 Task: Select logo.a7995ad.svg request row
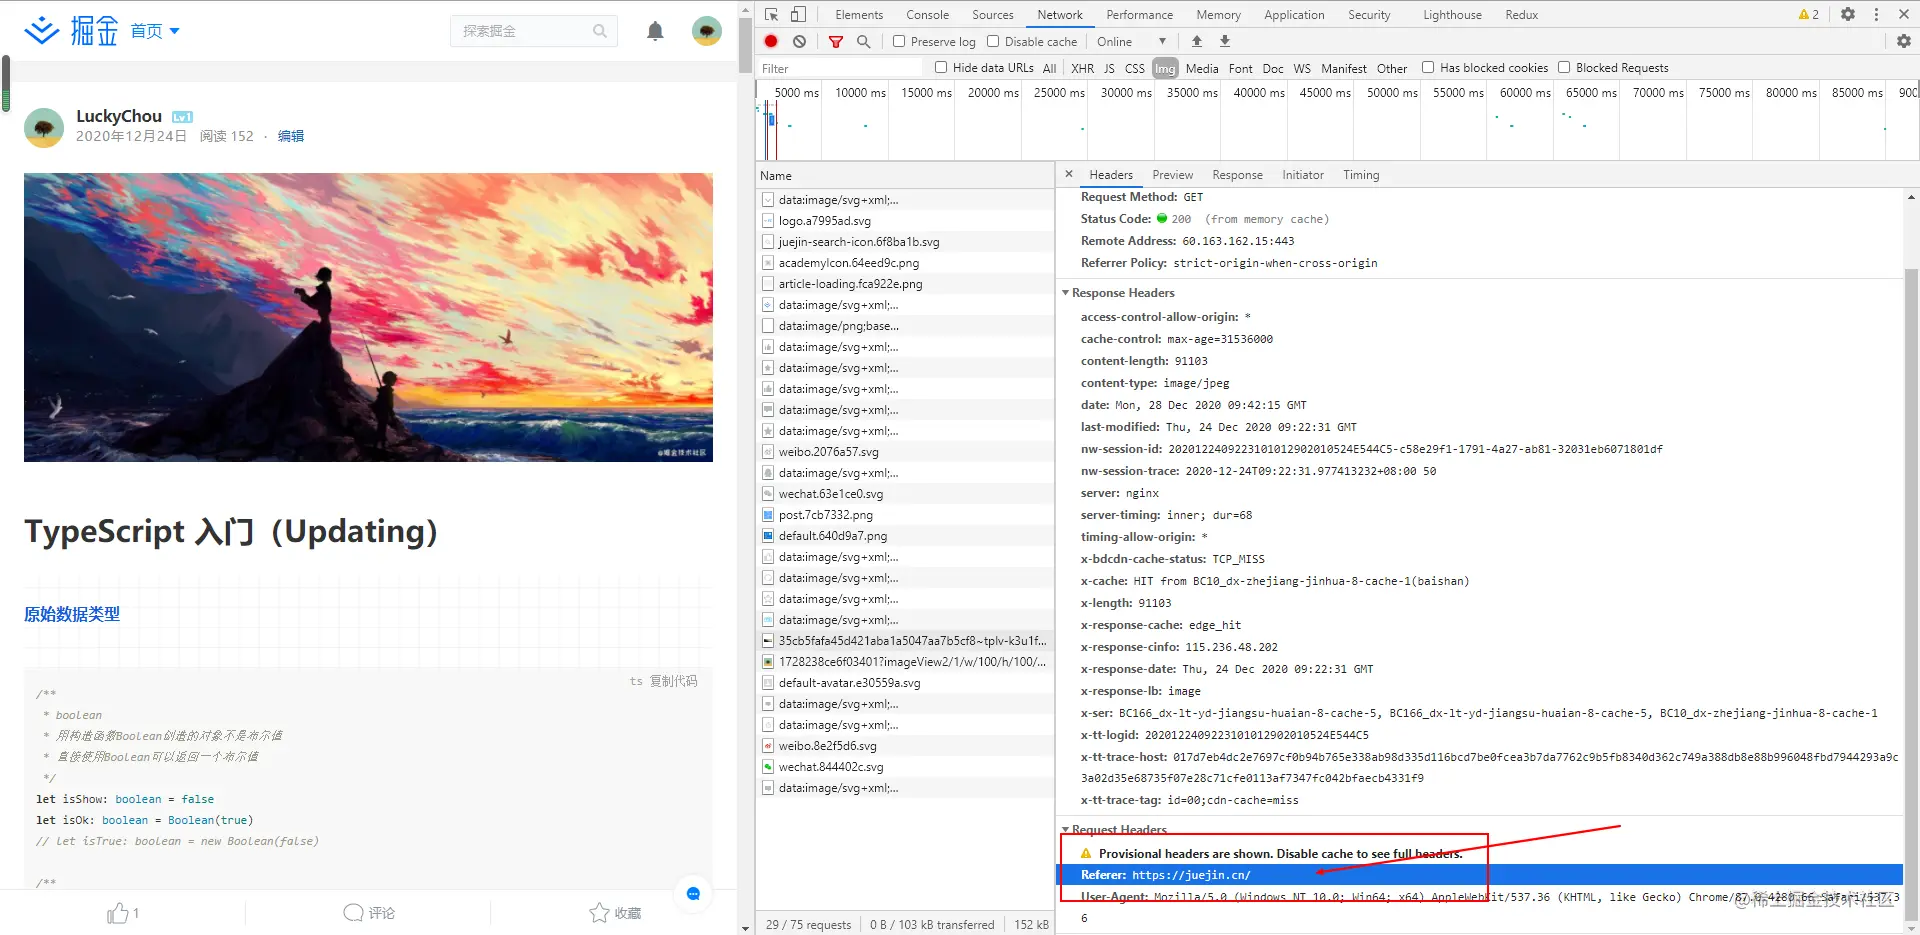click(905, 221)
